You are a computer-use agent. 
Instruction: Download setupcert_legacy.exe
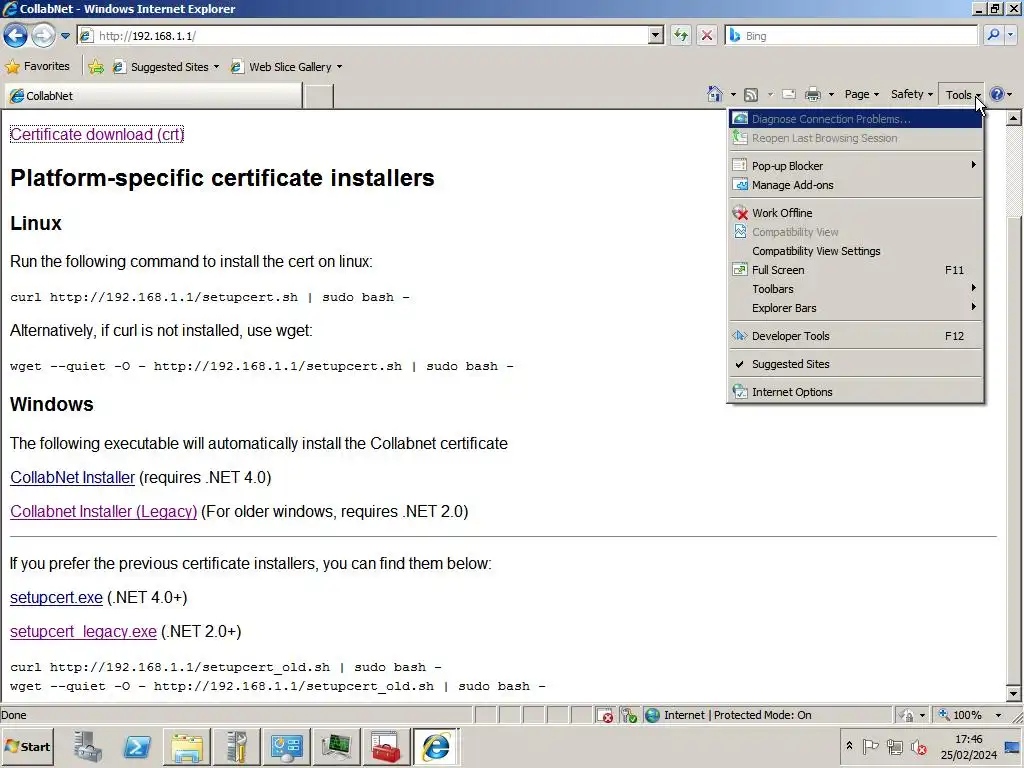pos(83,632)
